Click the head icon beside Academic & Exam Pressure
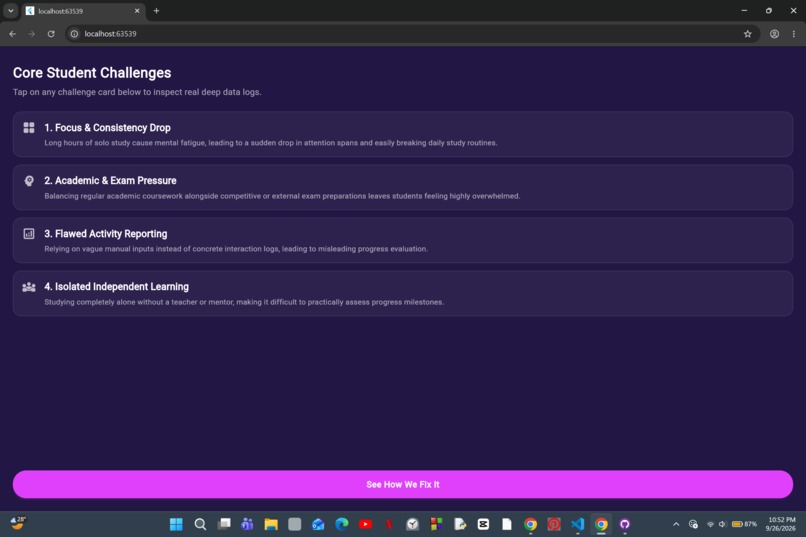The image size is (806, 537). (29, 181)
